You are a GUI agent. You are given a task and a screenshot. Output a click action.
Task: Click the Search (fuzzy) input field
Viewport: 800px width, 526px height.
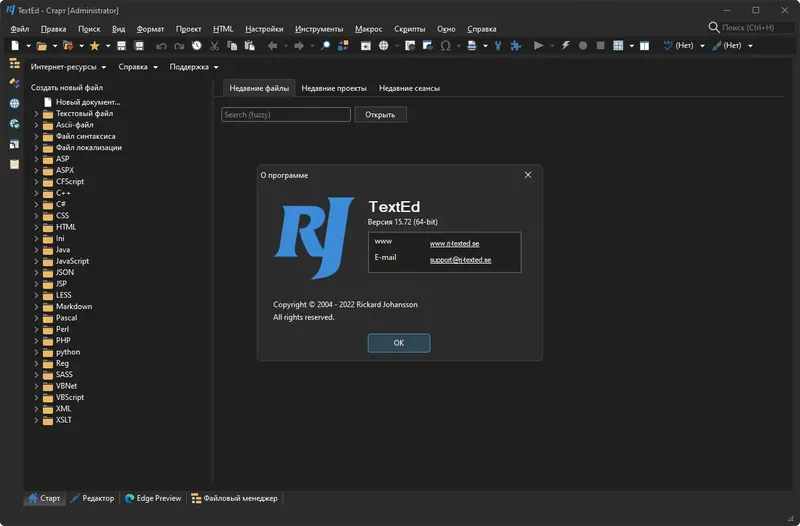pos(286,115)
